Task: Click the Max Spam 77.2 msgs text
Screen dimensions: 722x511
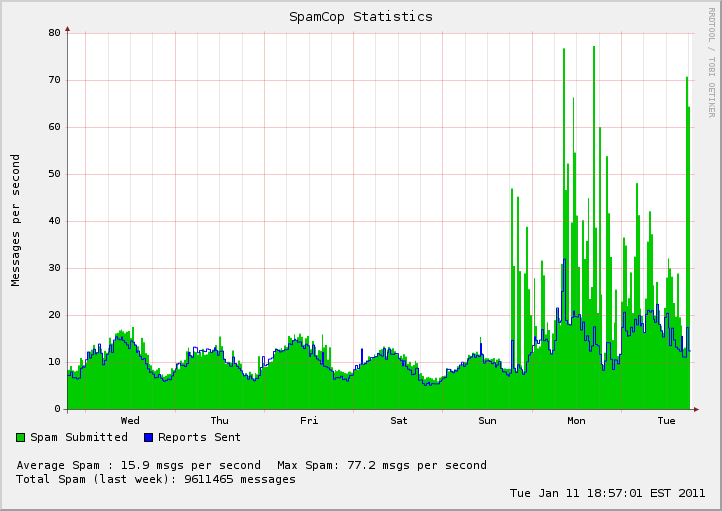Action: click(x=381, y=465)
